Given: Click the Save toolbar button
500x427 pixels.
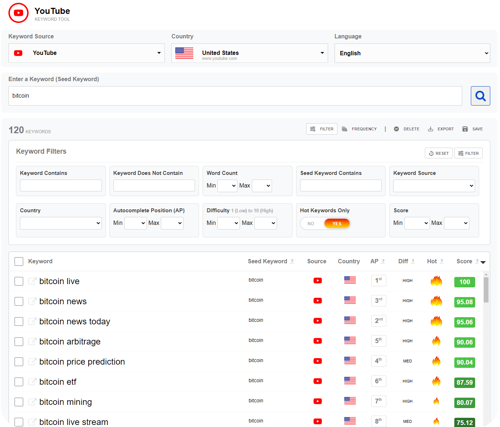Looking at the screenshot, I should [x=472, y=129].
